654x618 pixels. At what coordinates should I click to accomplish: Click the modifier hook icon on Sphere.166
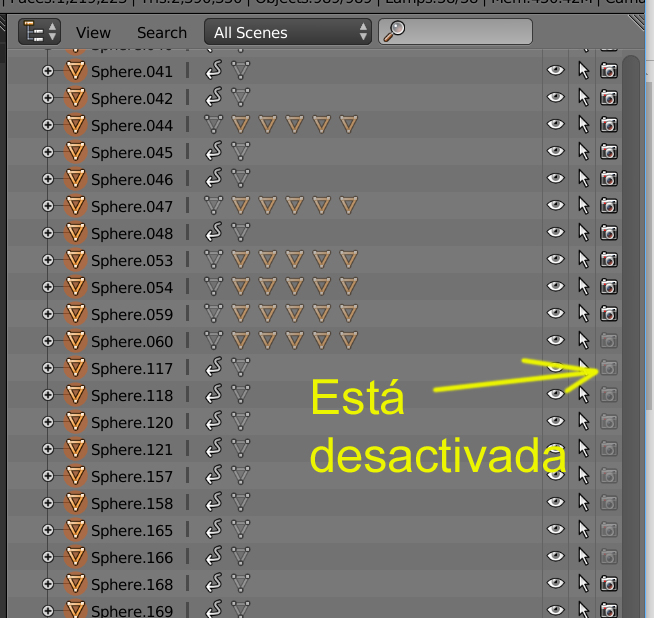(x=214, y=556)
